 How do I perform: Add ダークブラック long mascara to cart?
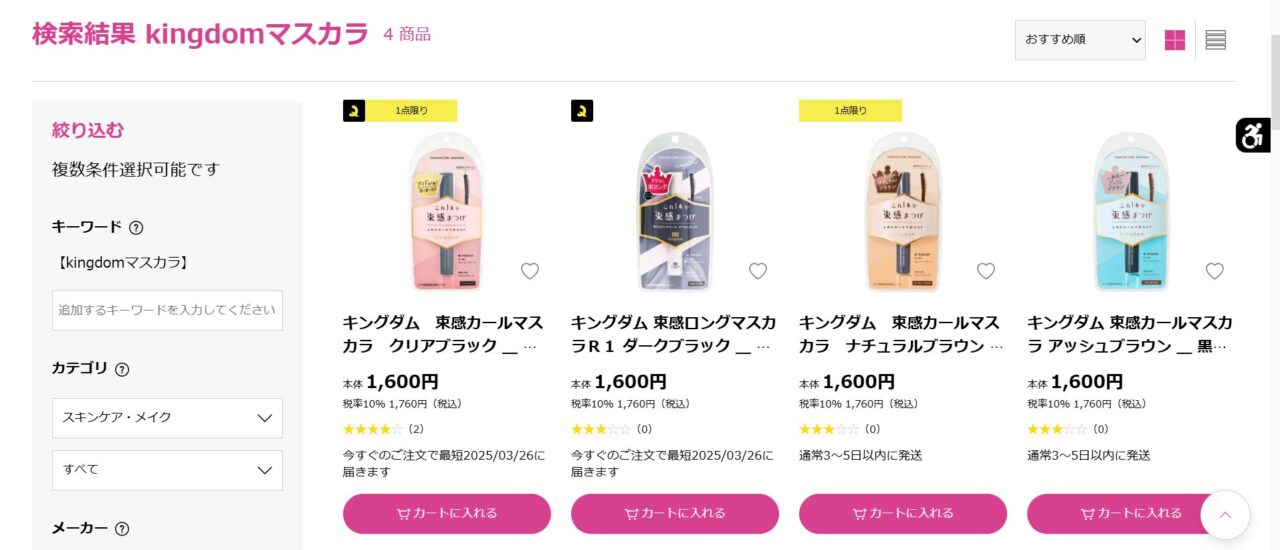(675, 514)
